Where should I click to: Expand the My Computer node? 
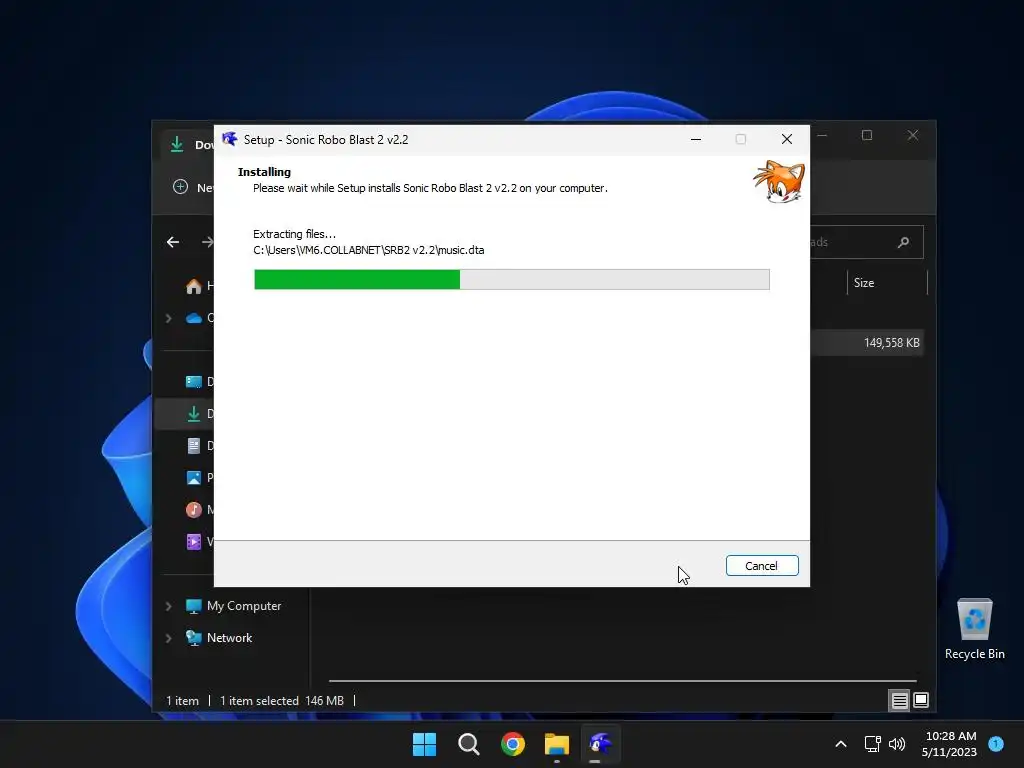click(x=168, y=606)
